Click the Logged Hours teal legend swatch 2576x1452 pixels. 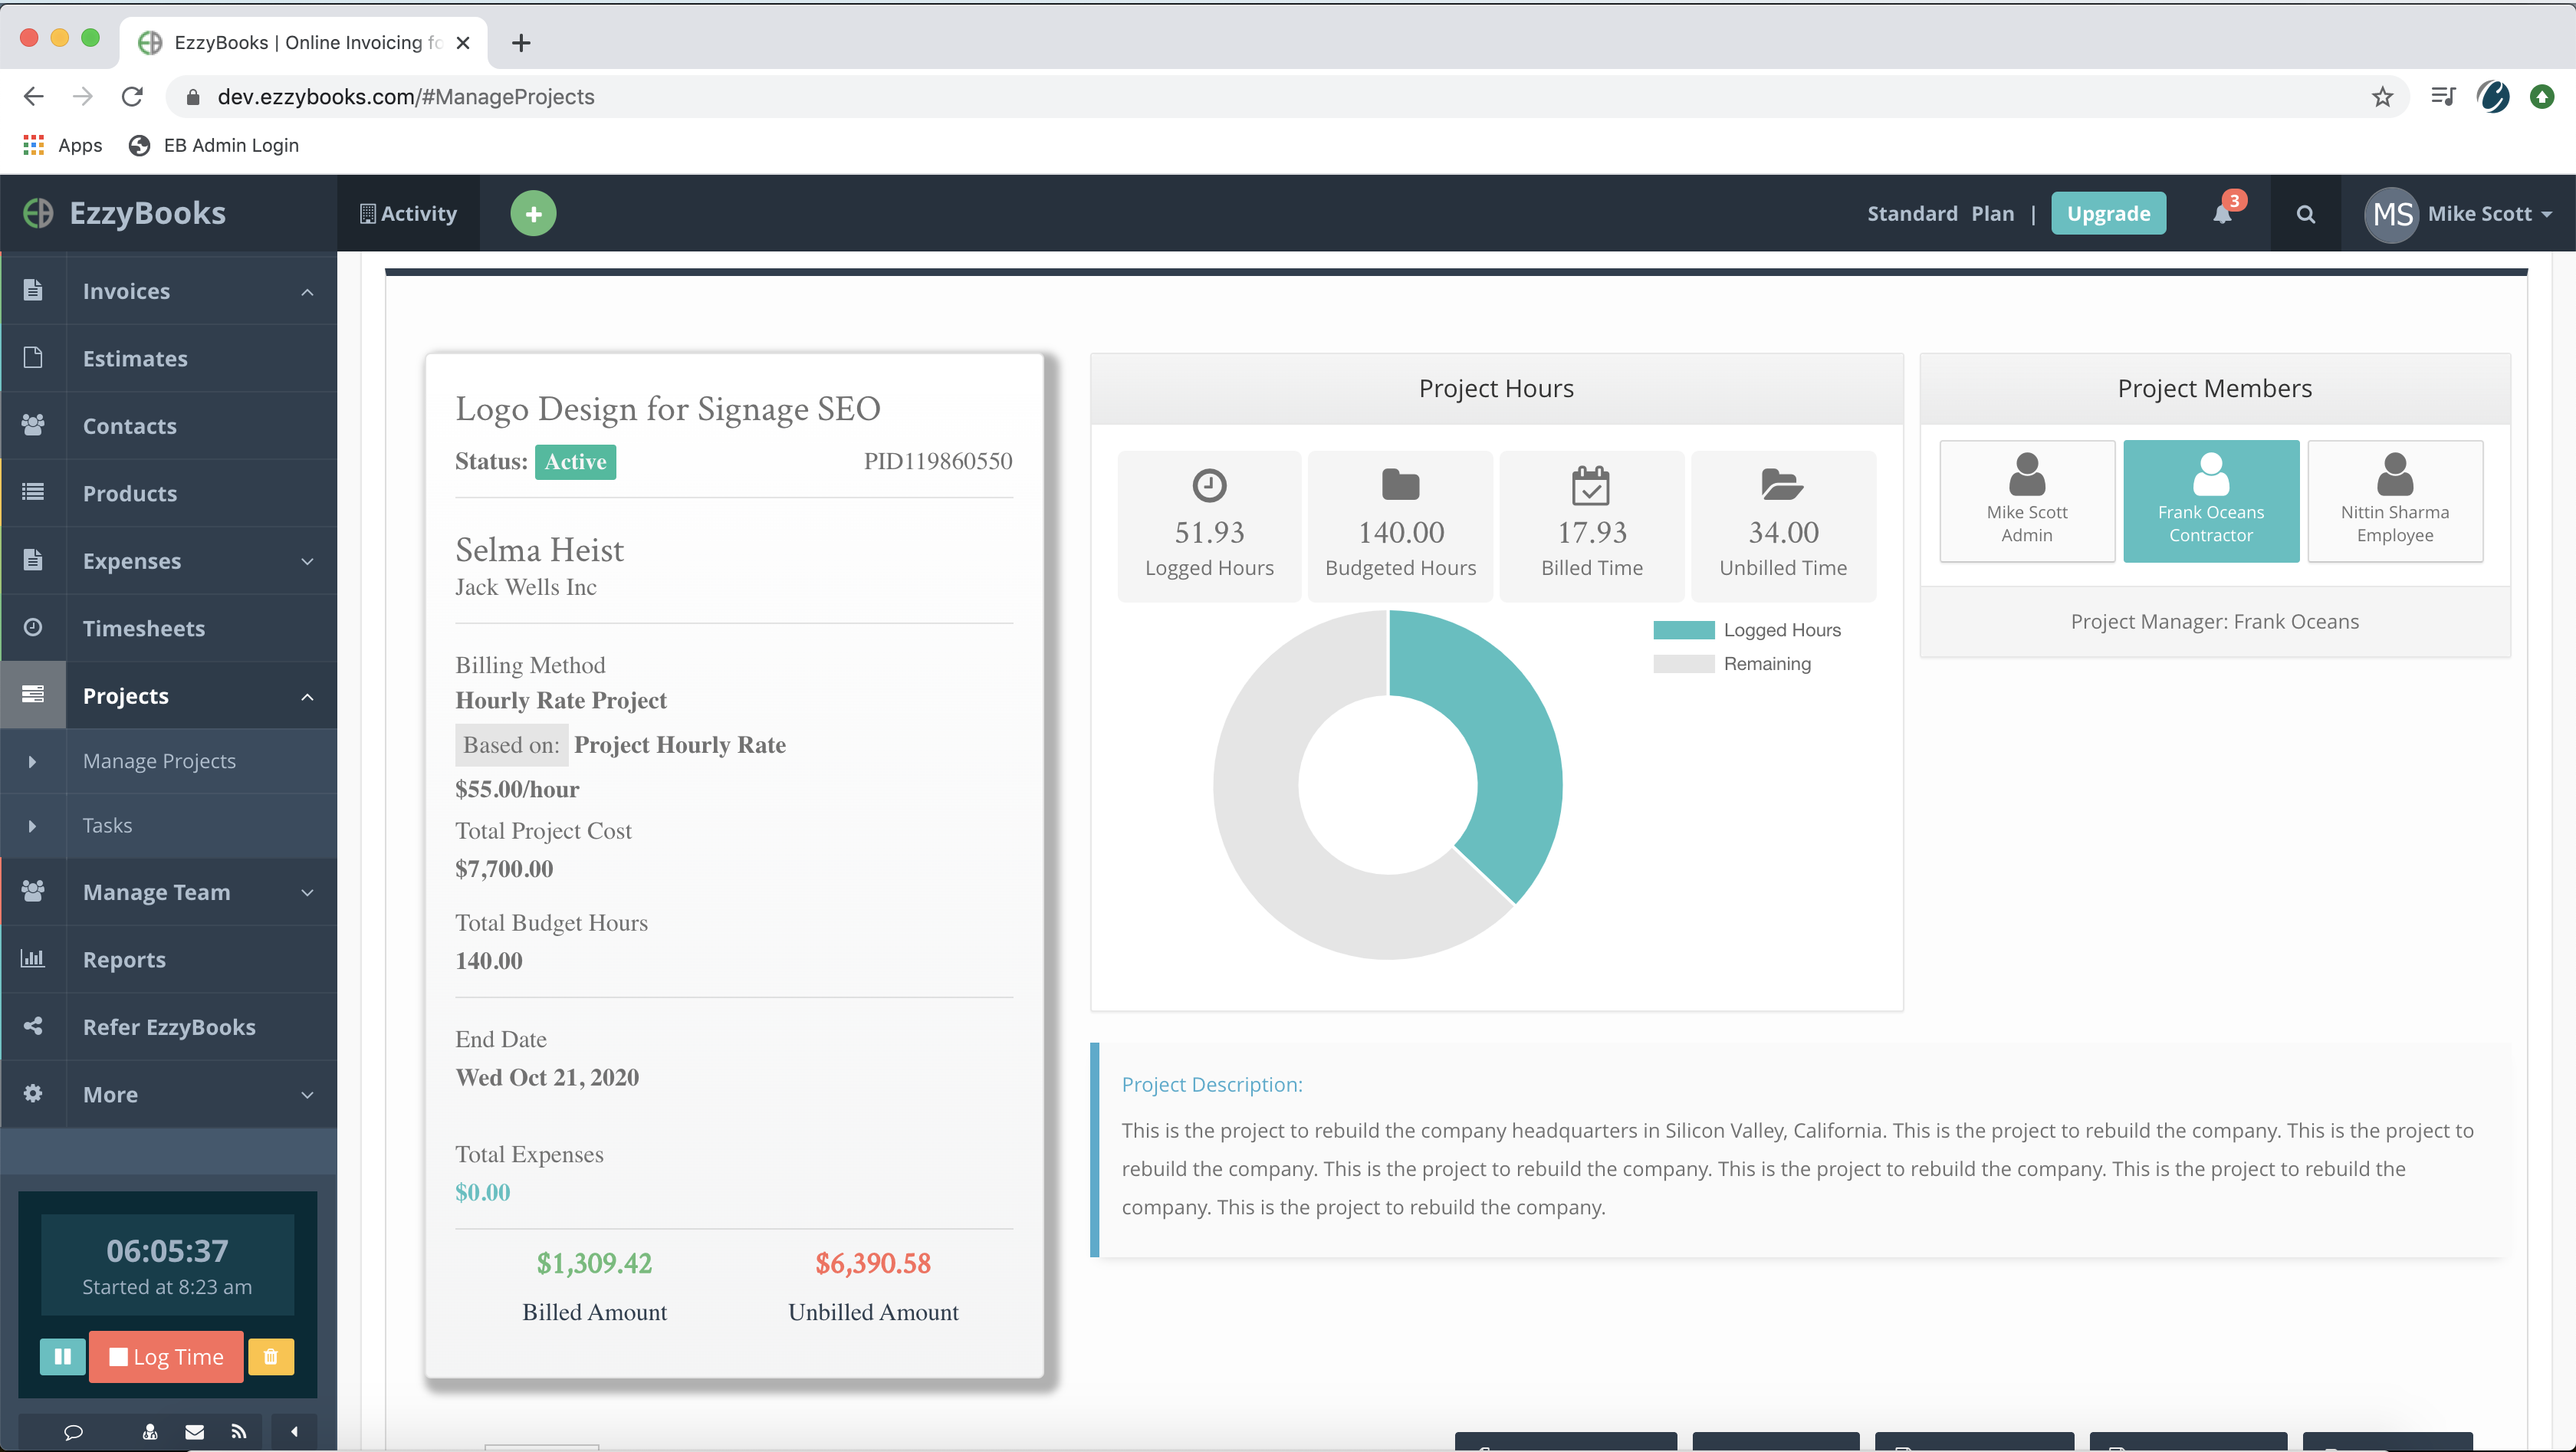coord(1683,630)
